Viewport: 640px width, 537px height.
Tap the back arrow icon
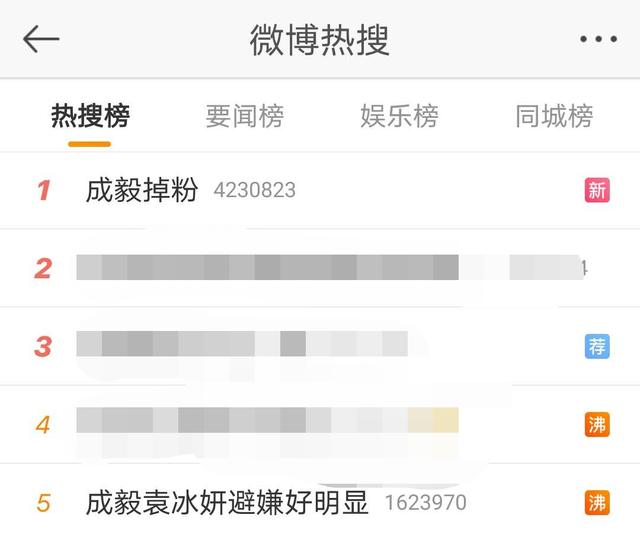point(41,39)
